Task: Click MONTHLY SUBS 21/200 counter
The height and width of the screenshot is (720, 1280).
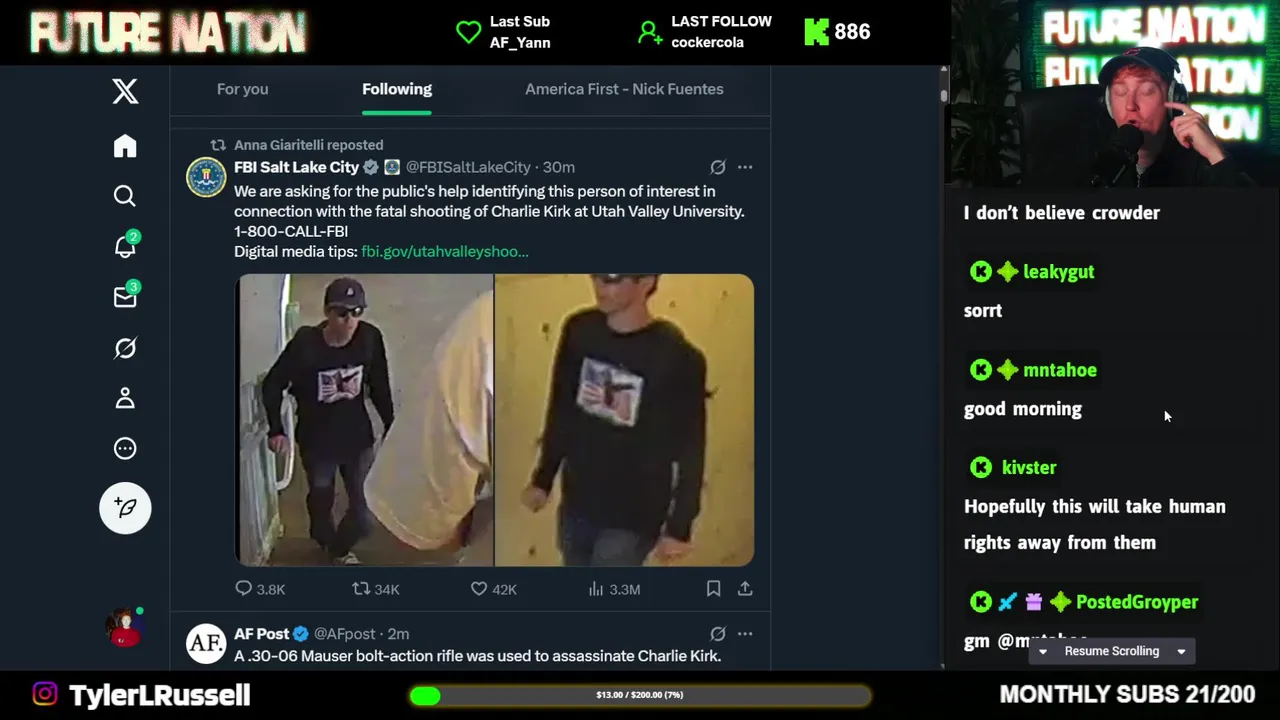Action: pos(1127,694)
